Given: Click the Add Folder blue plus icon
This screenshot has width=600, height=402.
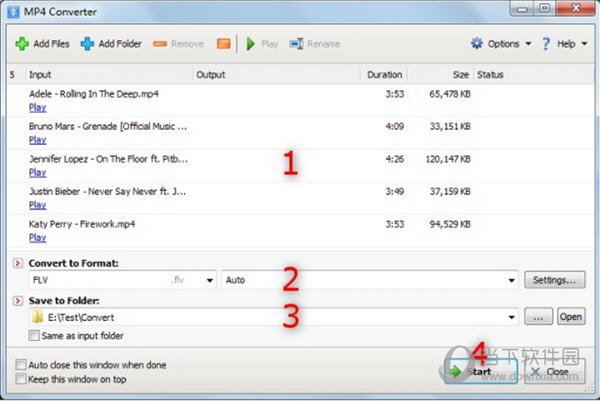Looking at the screenshot, I should click(x=87, y=44).
